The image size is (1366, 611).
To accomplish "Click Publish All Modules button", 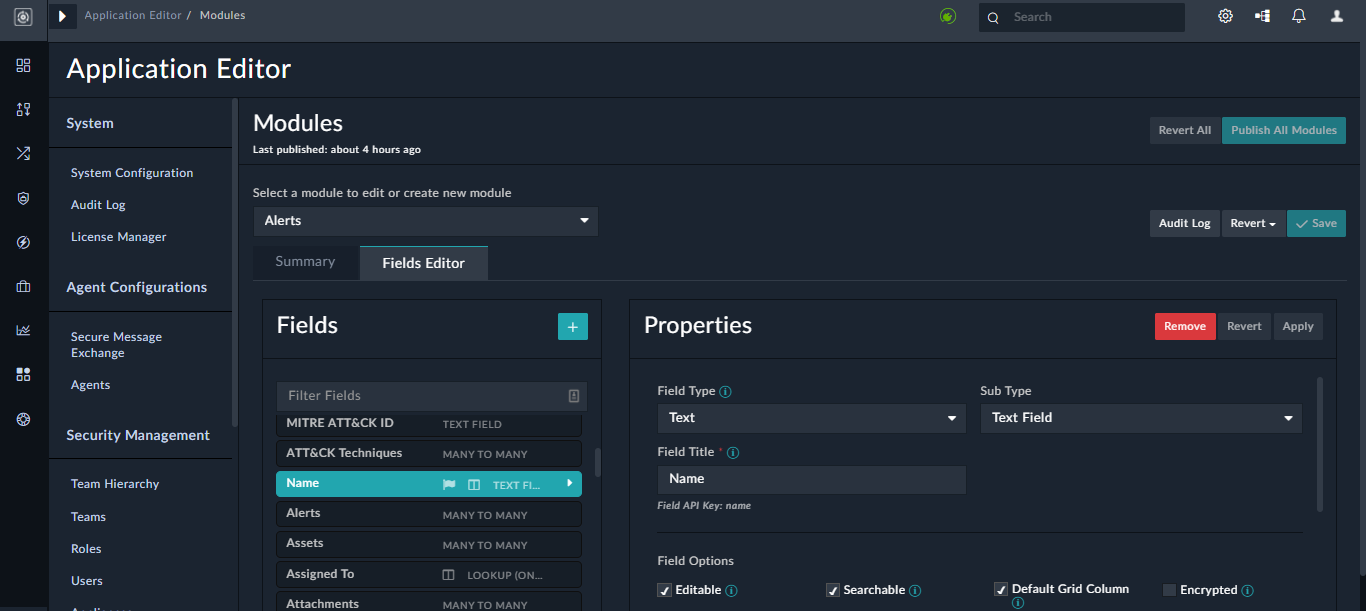I will coord(1284,131).
